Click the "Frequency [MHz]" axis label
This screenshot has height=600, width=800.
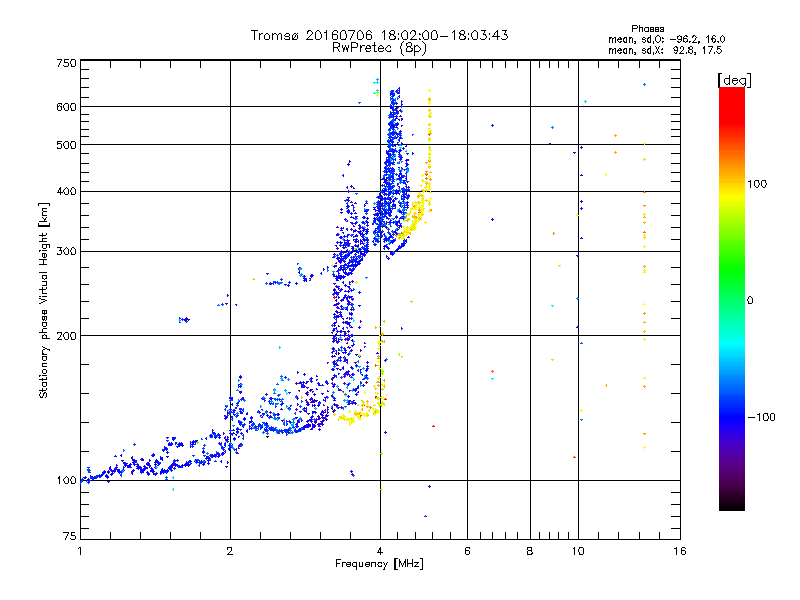(379, 564)
